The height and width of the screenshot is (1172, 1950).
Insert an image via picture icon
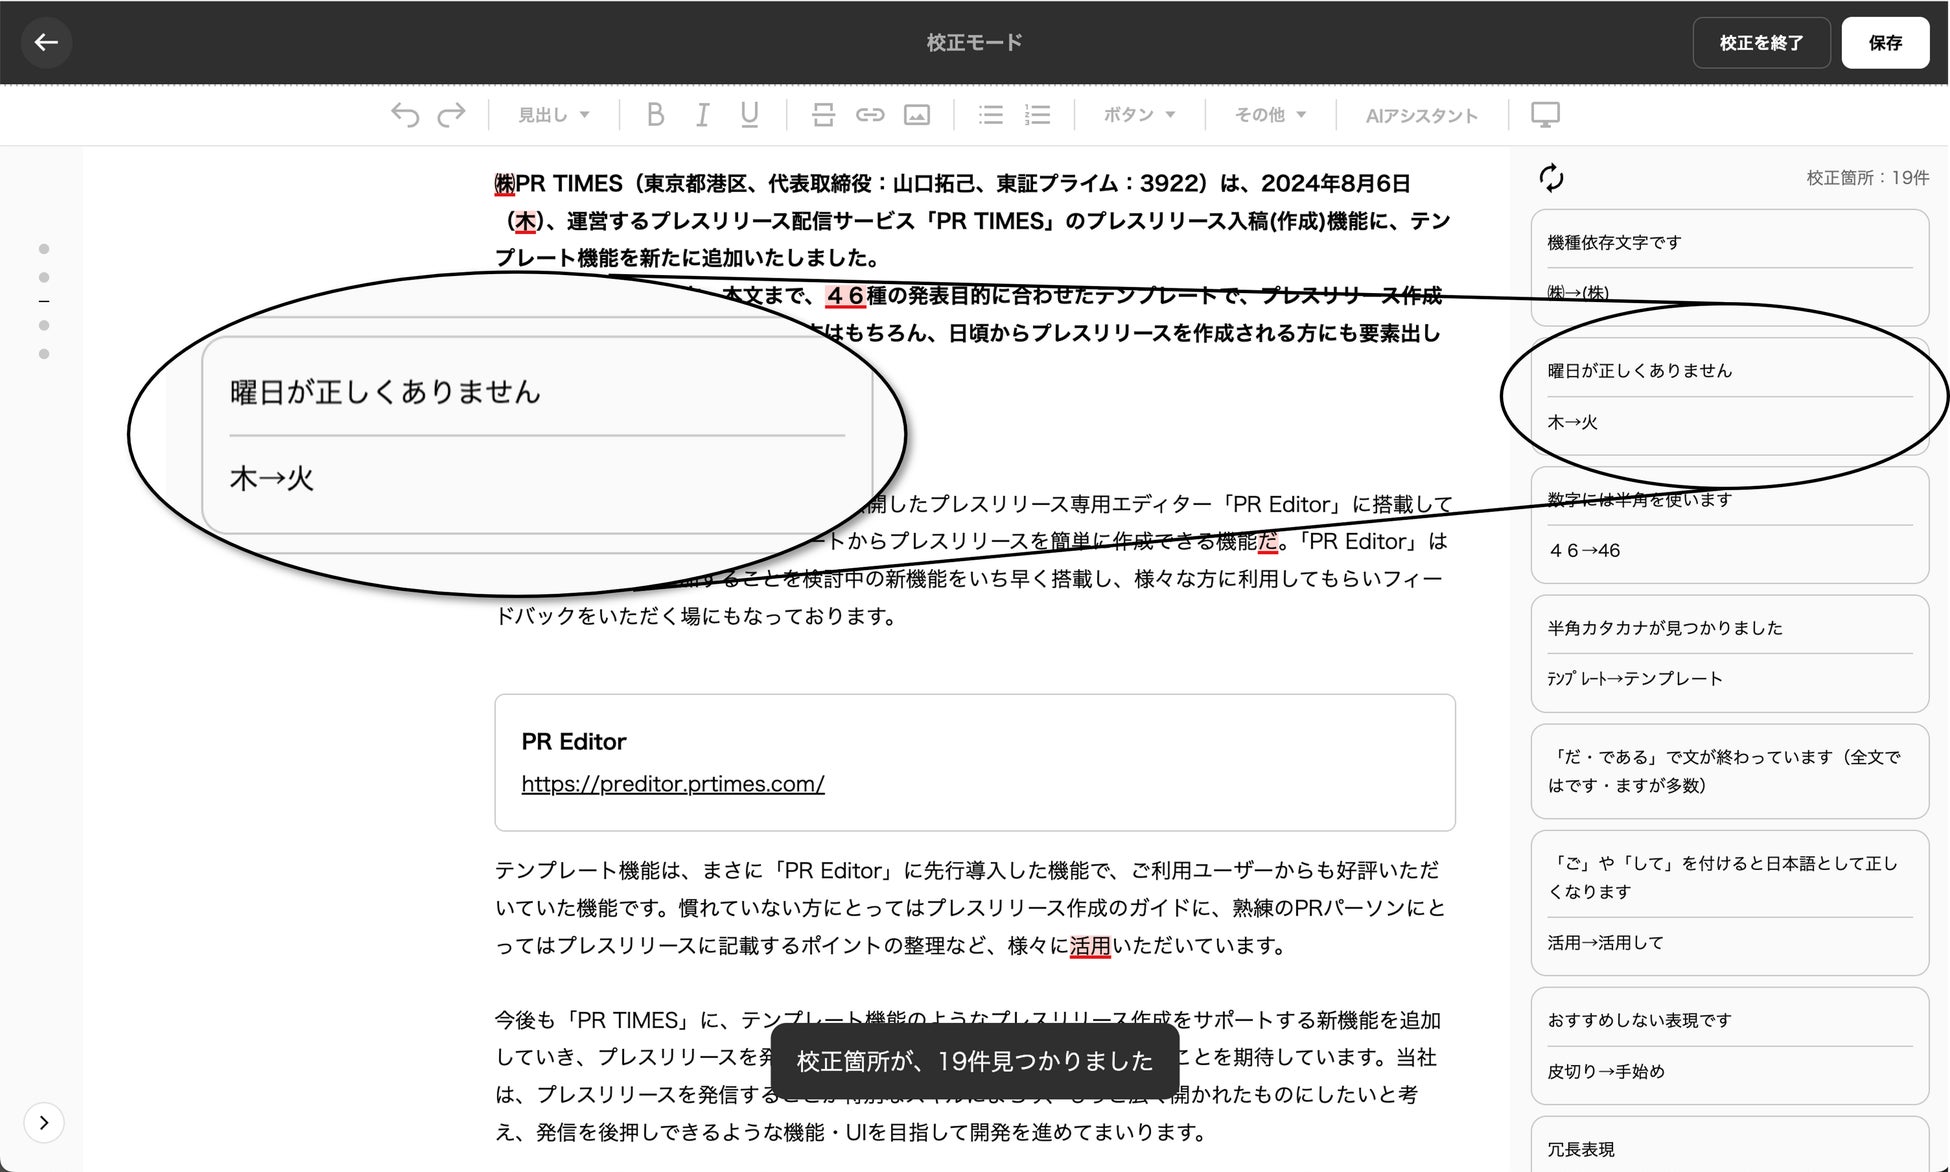click(x=917, y=115)
